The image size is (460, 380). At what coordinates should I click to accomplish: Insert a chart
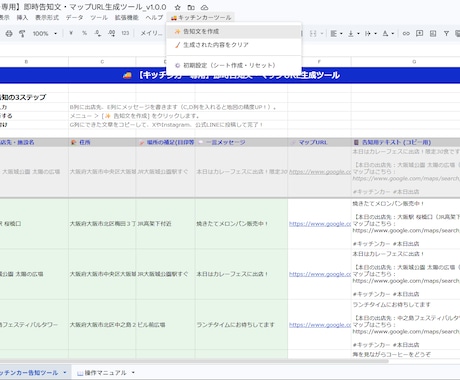click(433, 33)
